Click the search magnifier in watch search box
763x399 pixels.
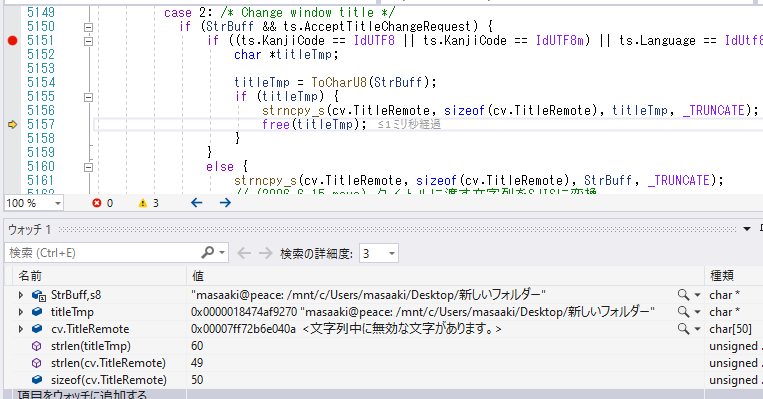(207, 253)
